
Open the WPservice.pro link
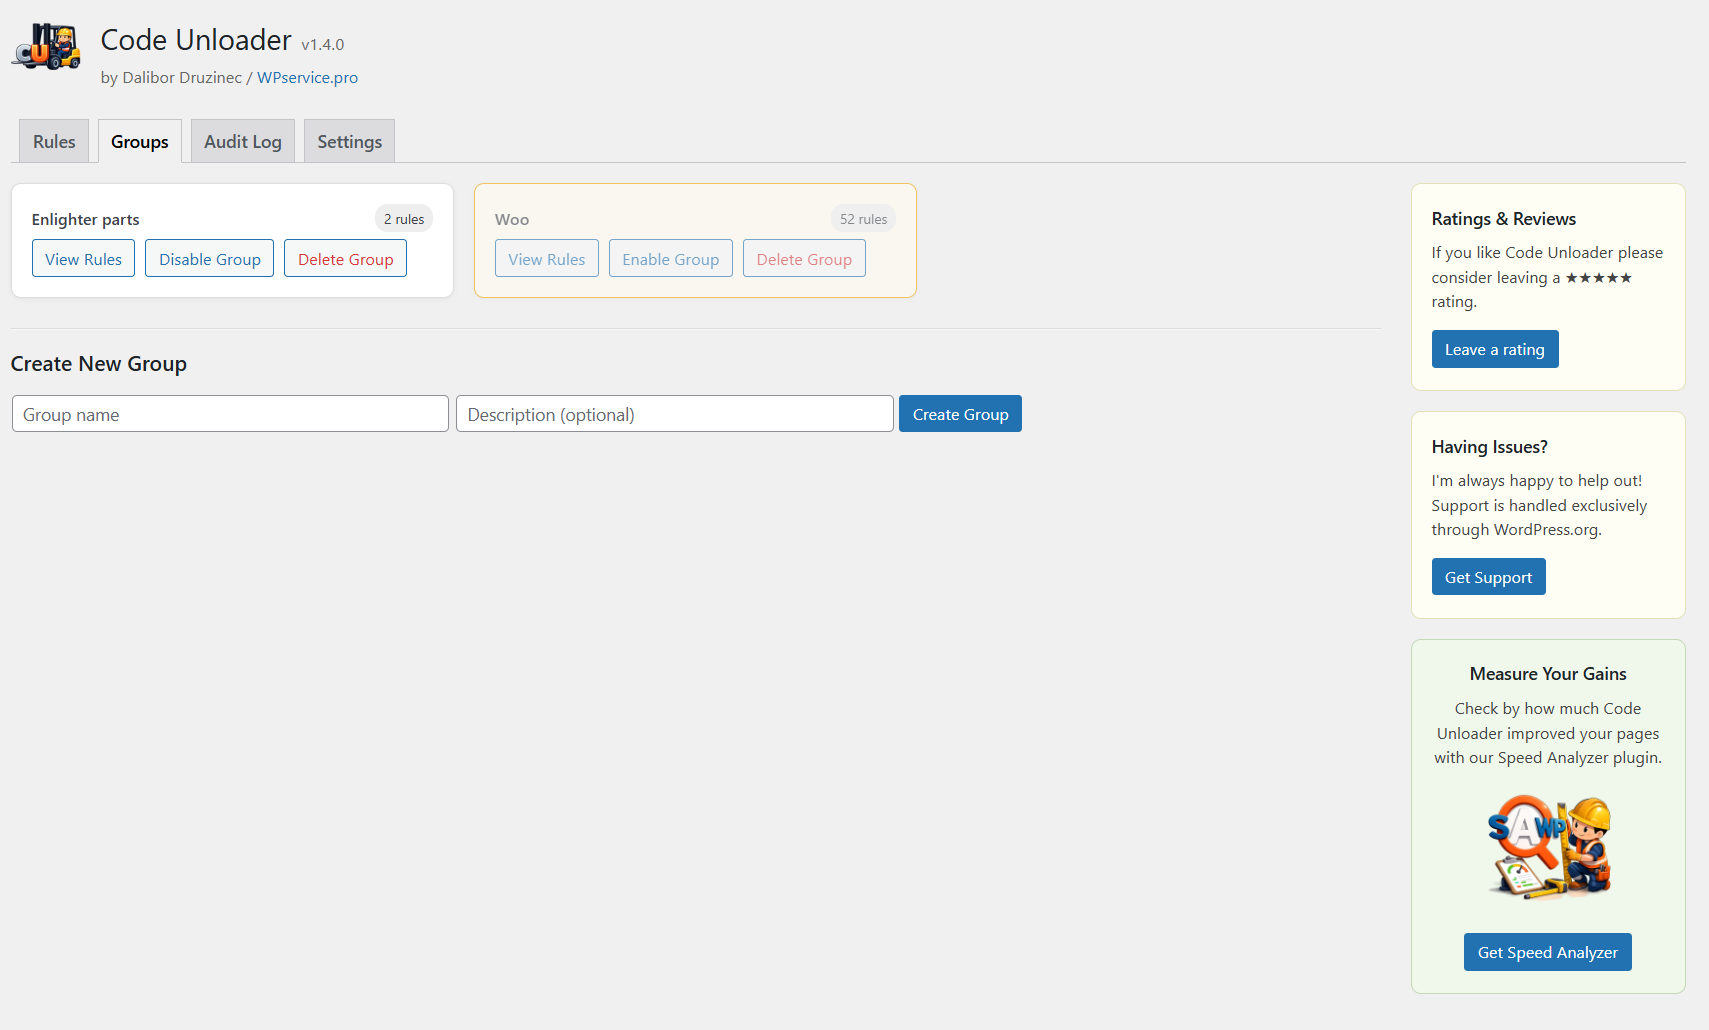coord(307,77)
